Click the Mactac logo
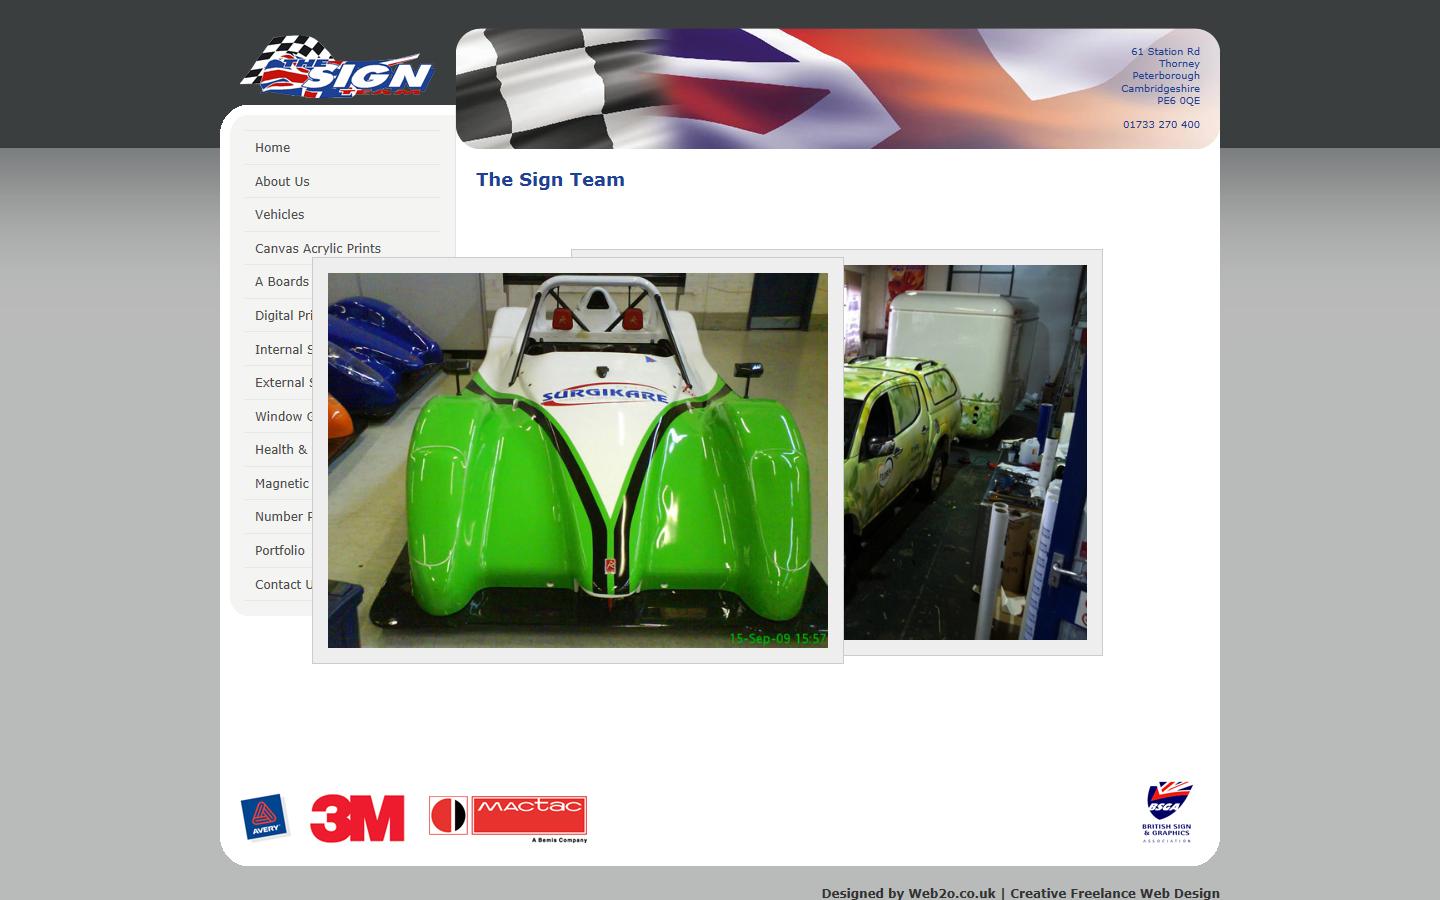Screen dimensions: 1440x900 508,818
